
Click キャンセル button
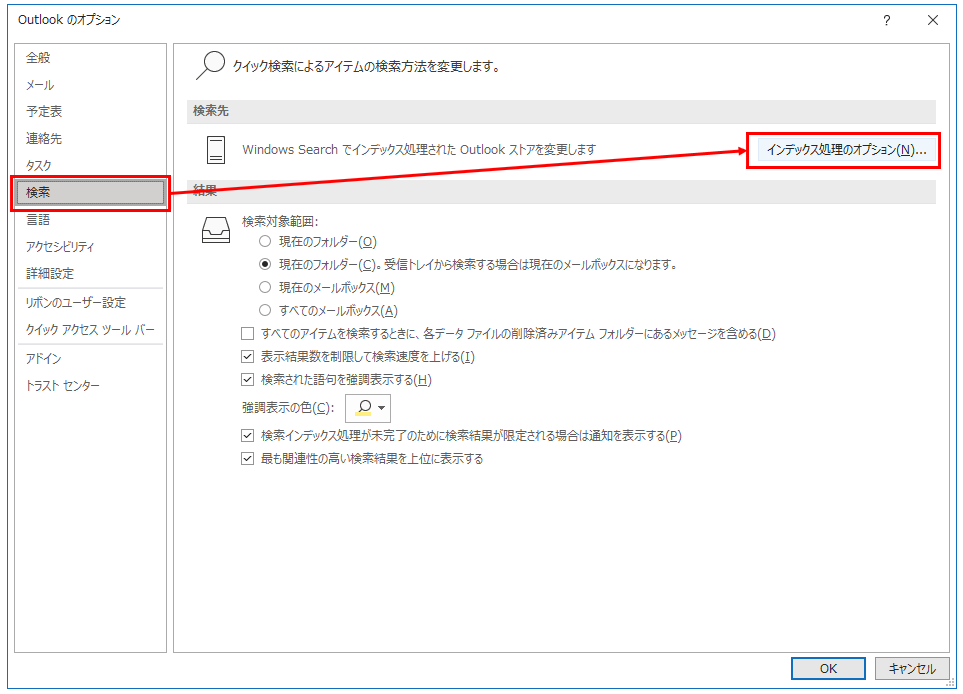point(911,668)
